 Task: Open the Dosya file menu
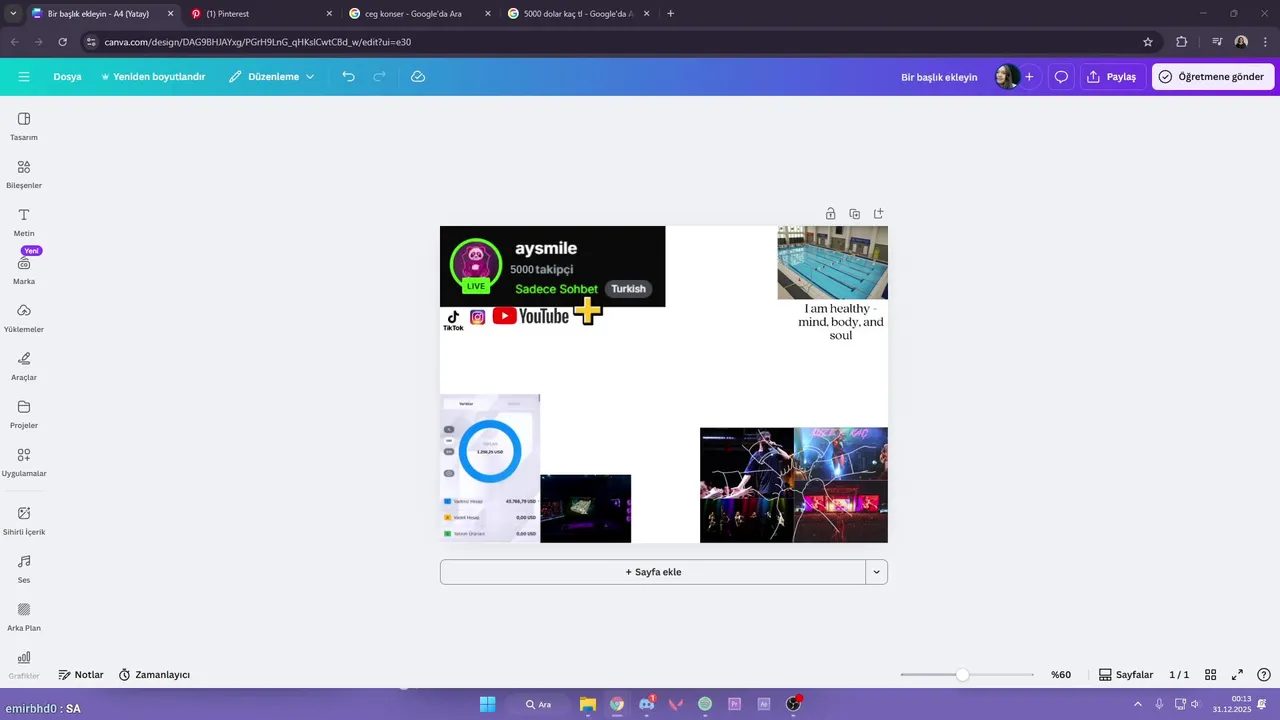click(x=67, y=77)
